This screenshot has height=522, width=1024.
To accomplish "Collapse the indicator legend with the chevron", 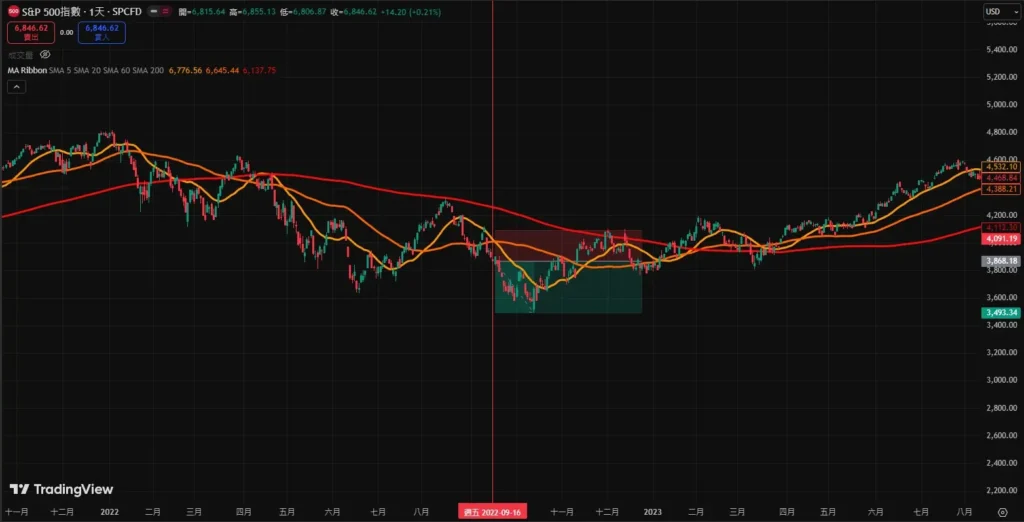I will 18,87.
